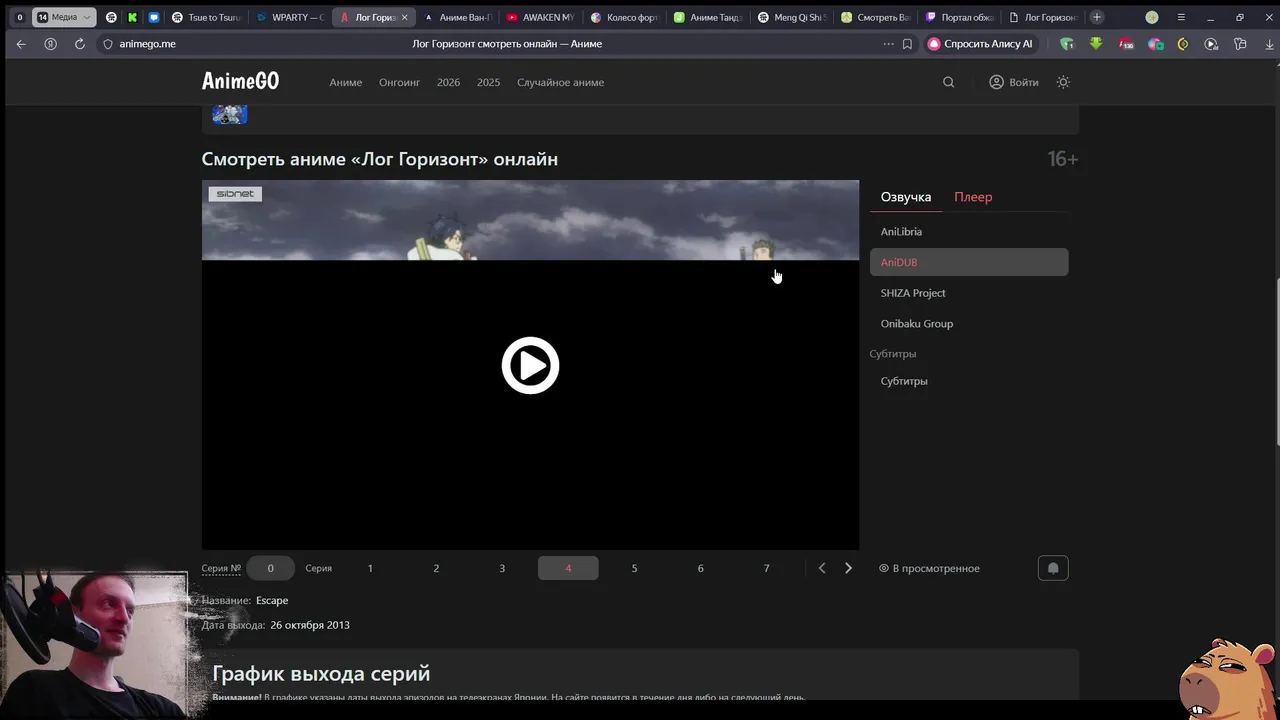
Task: Open the page actions three-dots menu
Action: click(888, 44)
